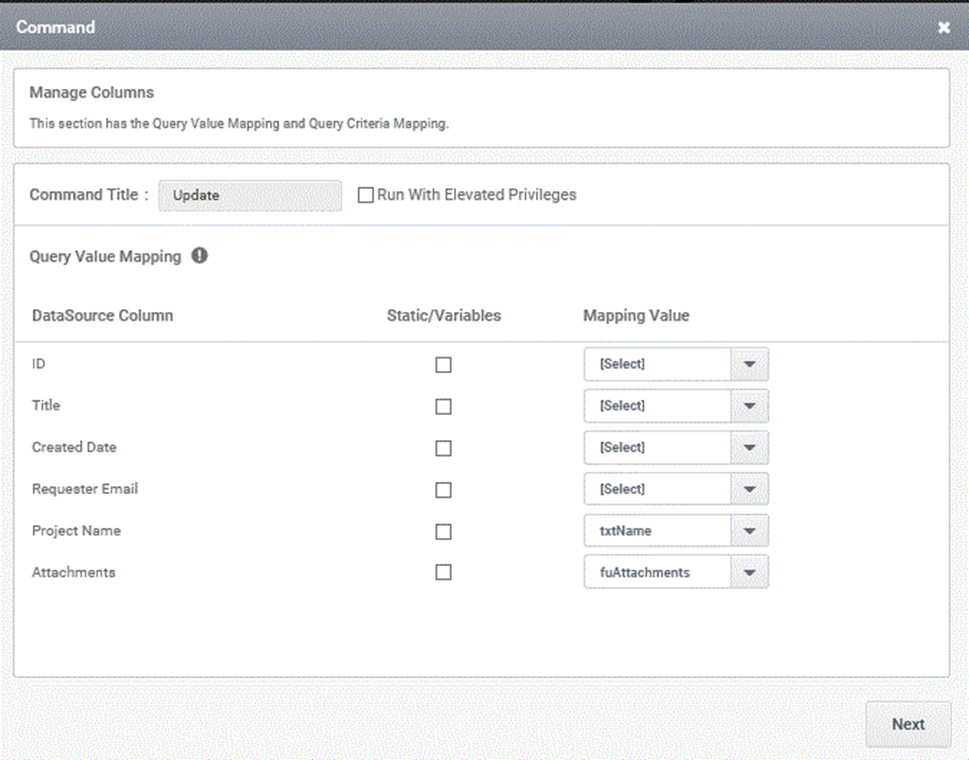Select Static/Variables checkbox for Project Name
The height and width of the screenshot is (760, 969).
click(443, 531)
